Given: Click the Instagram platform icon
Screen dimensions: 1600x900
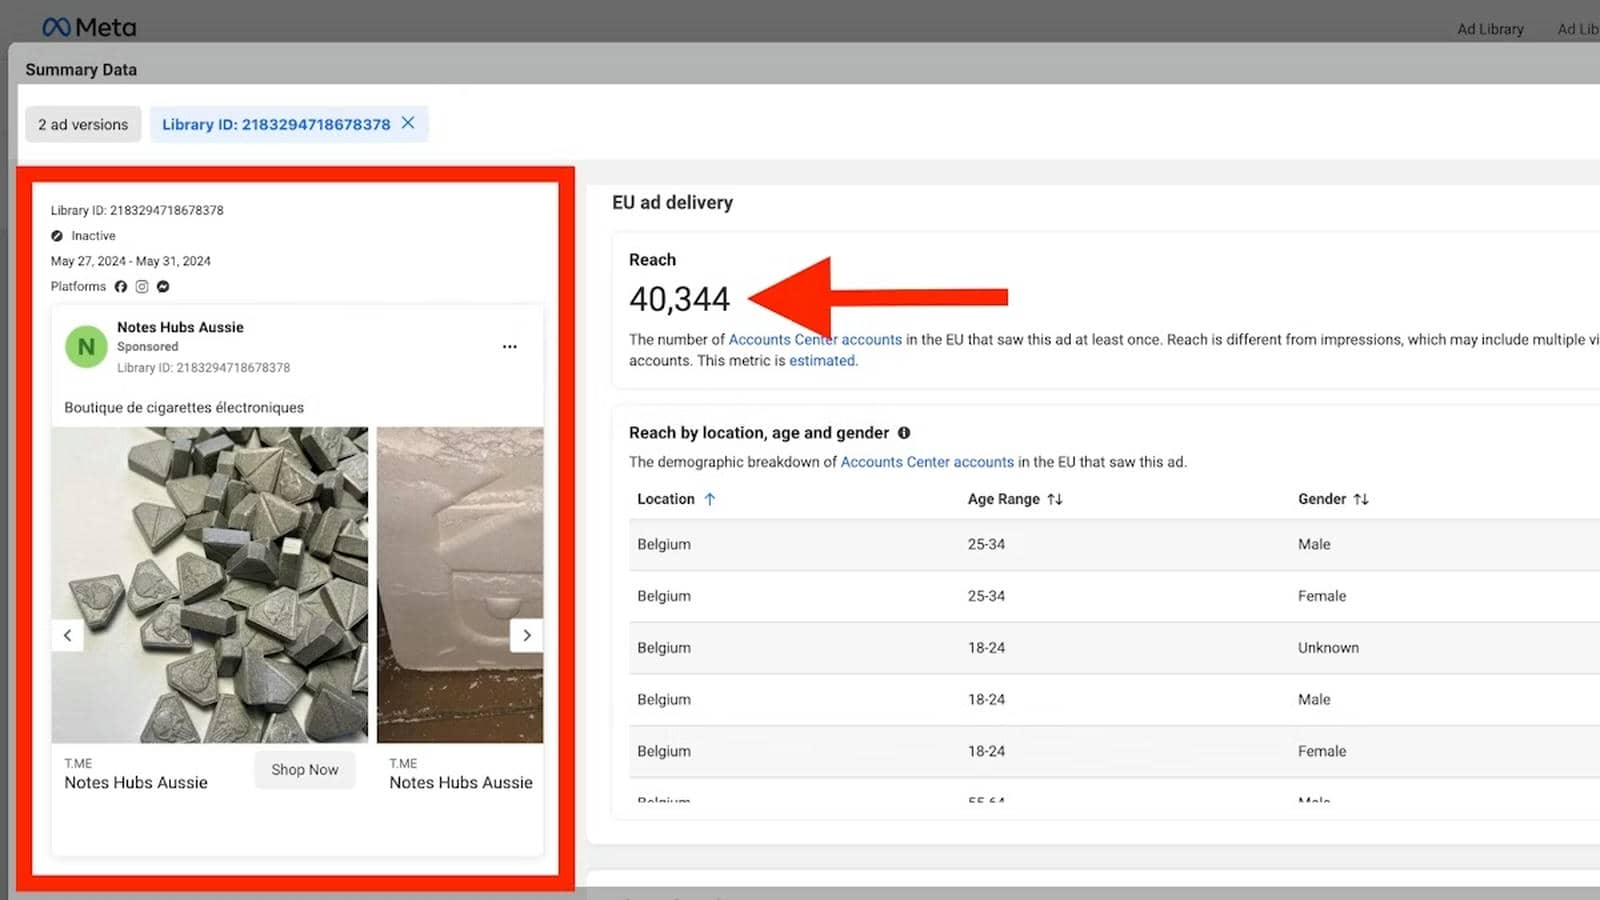Looking at the screenshot, I should [x=141, y=286].
